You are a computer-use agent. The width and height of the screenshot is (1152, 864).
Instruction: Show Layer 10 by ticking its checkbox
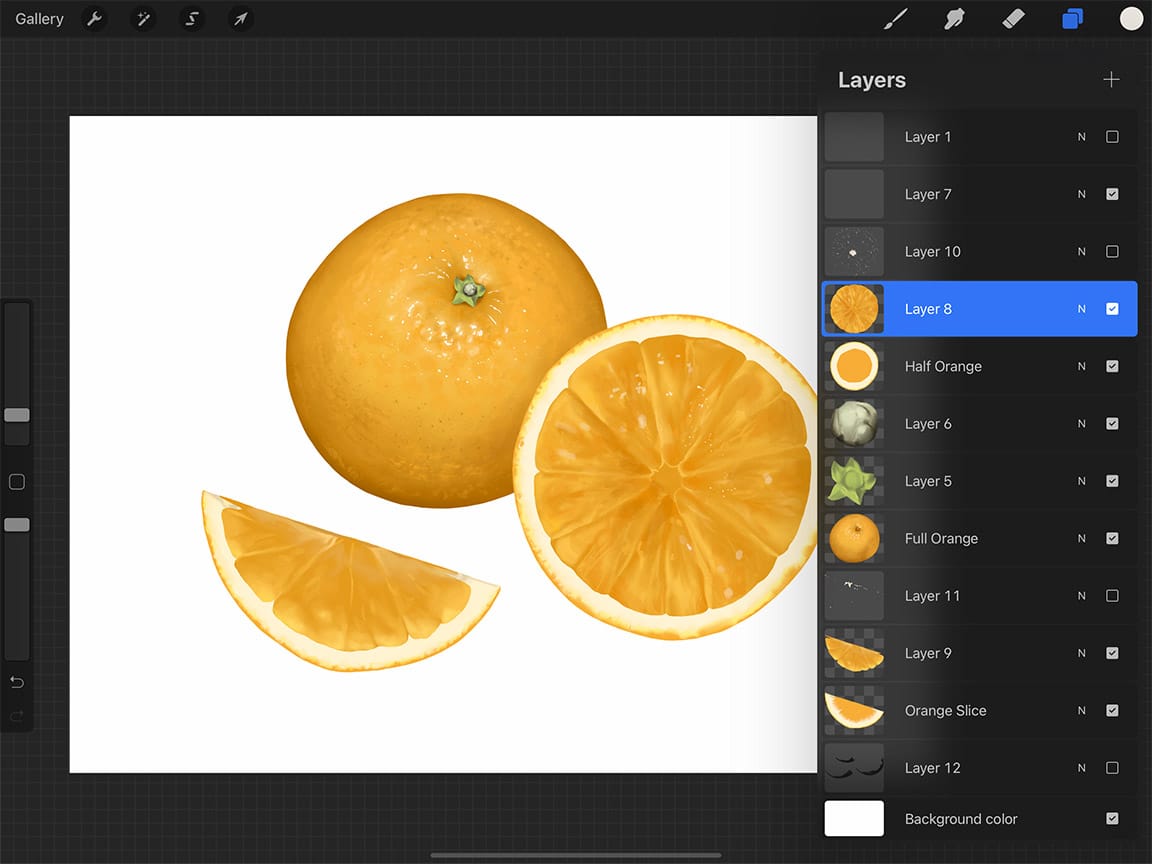[1112, 251]
